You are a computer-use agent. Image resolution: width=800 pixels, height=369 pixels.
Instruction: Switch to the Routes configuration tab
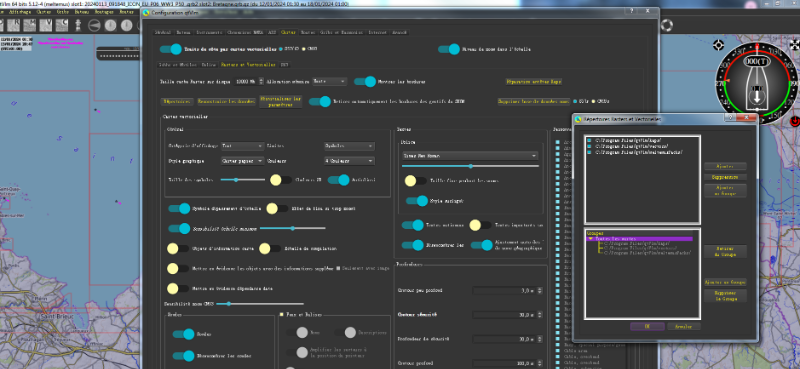pos(308,32)
